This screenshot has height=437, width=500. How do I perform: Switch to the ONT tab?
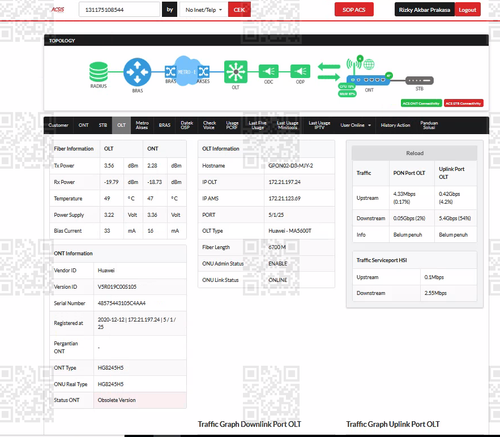(x=84, y=125)
